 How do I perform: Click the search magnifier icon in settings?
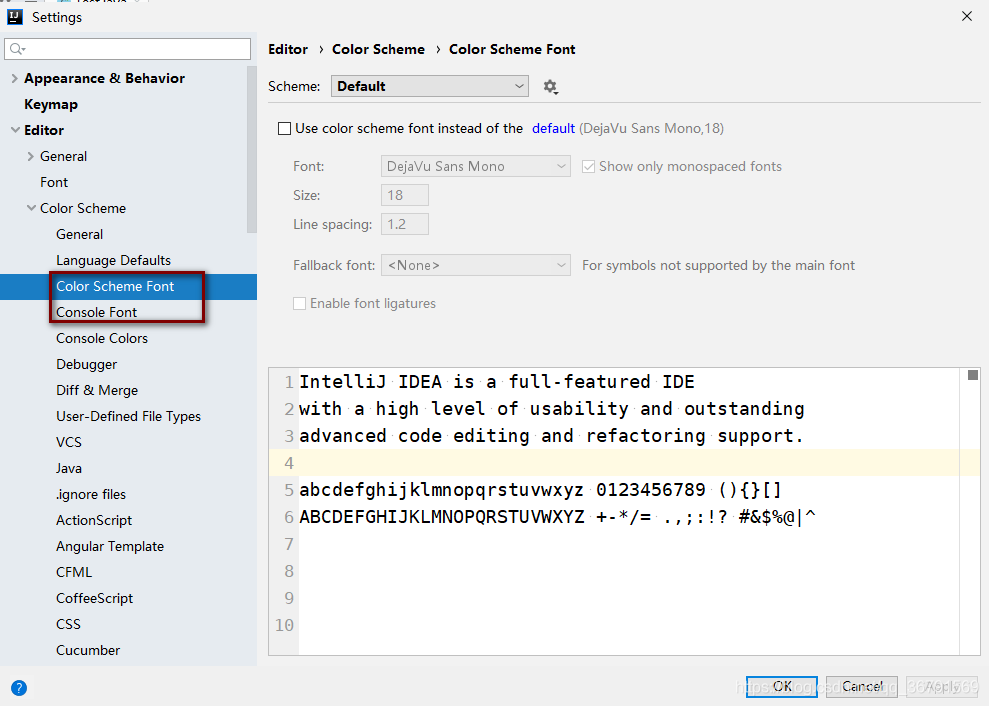18,49
